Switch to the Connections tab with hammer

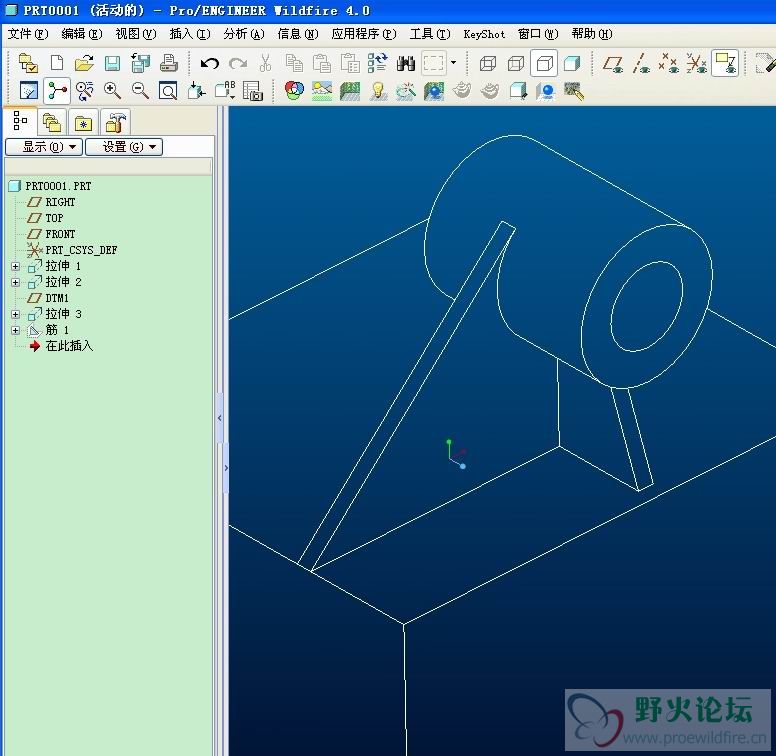[x=115, y=122]
